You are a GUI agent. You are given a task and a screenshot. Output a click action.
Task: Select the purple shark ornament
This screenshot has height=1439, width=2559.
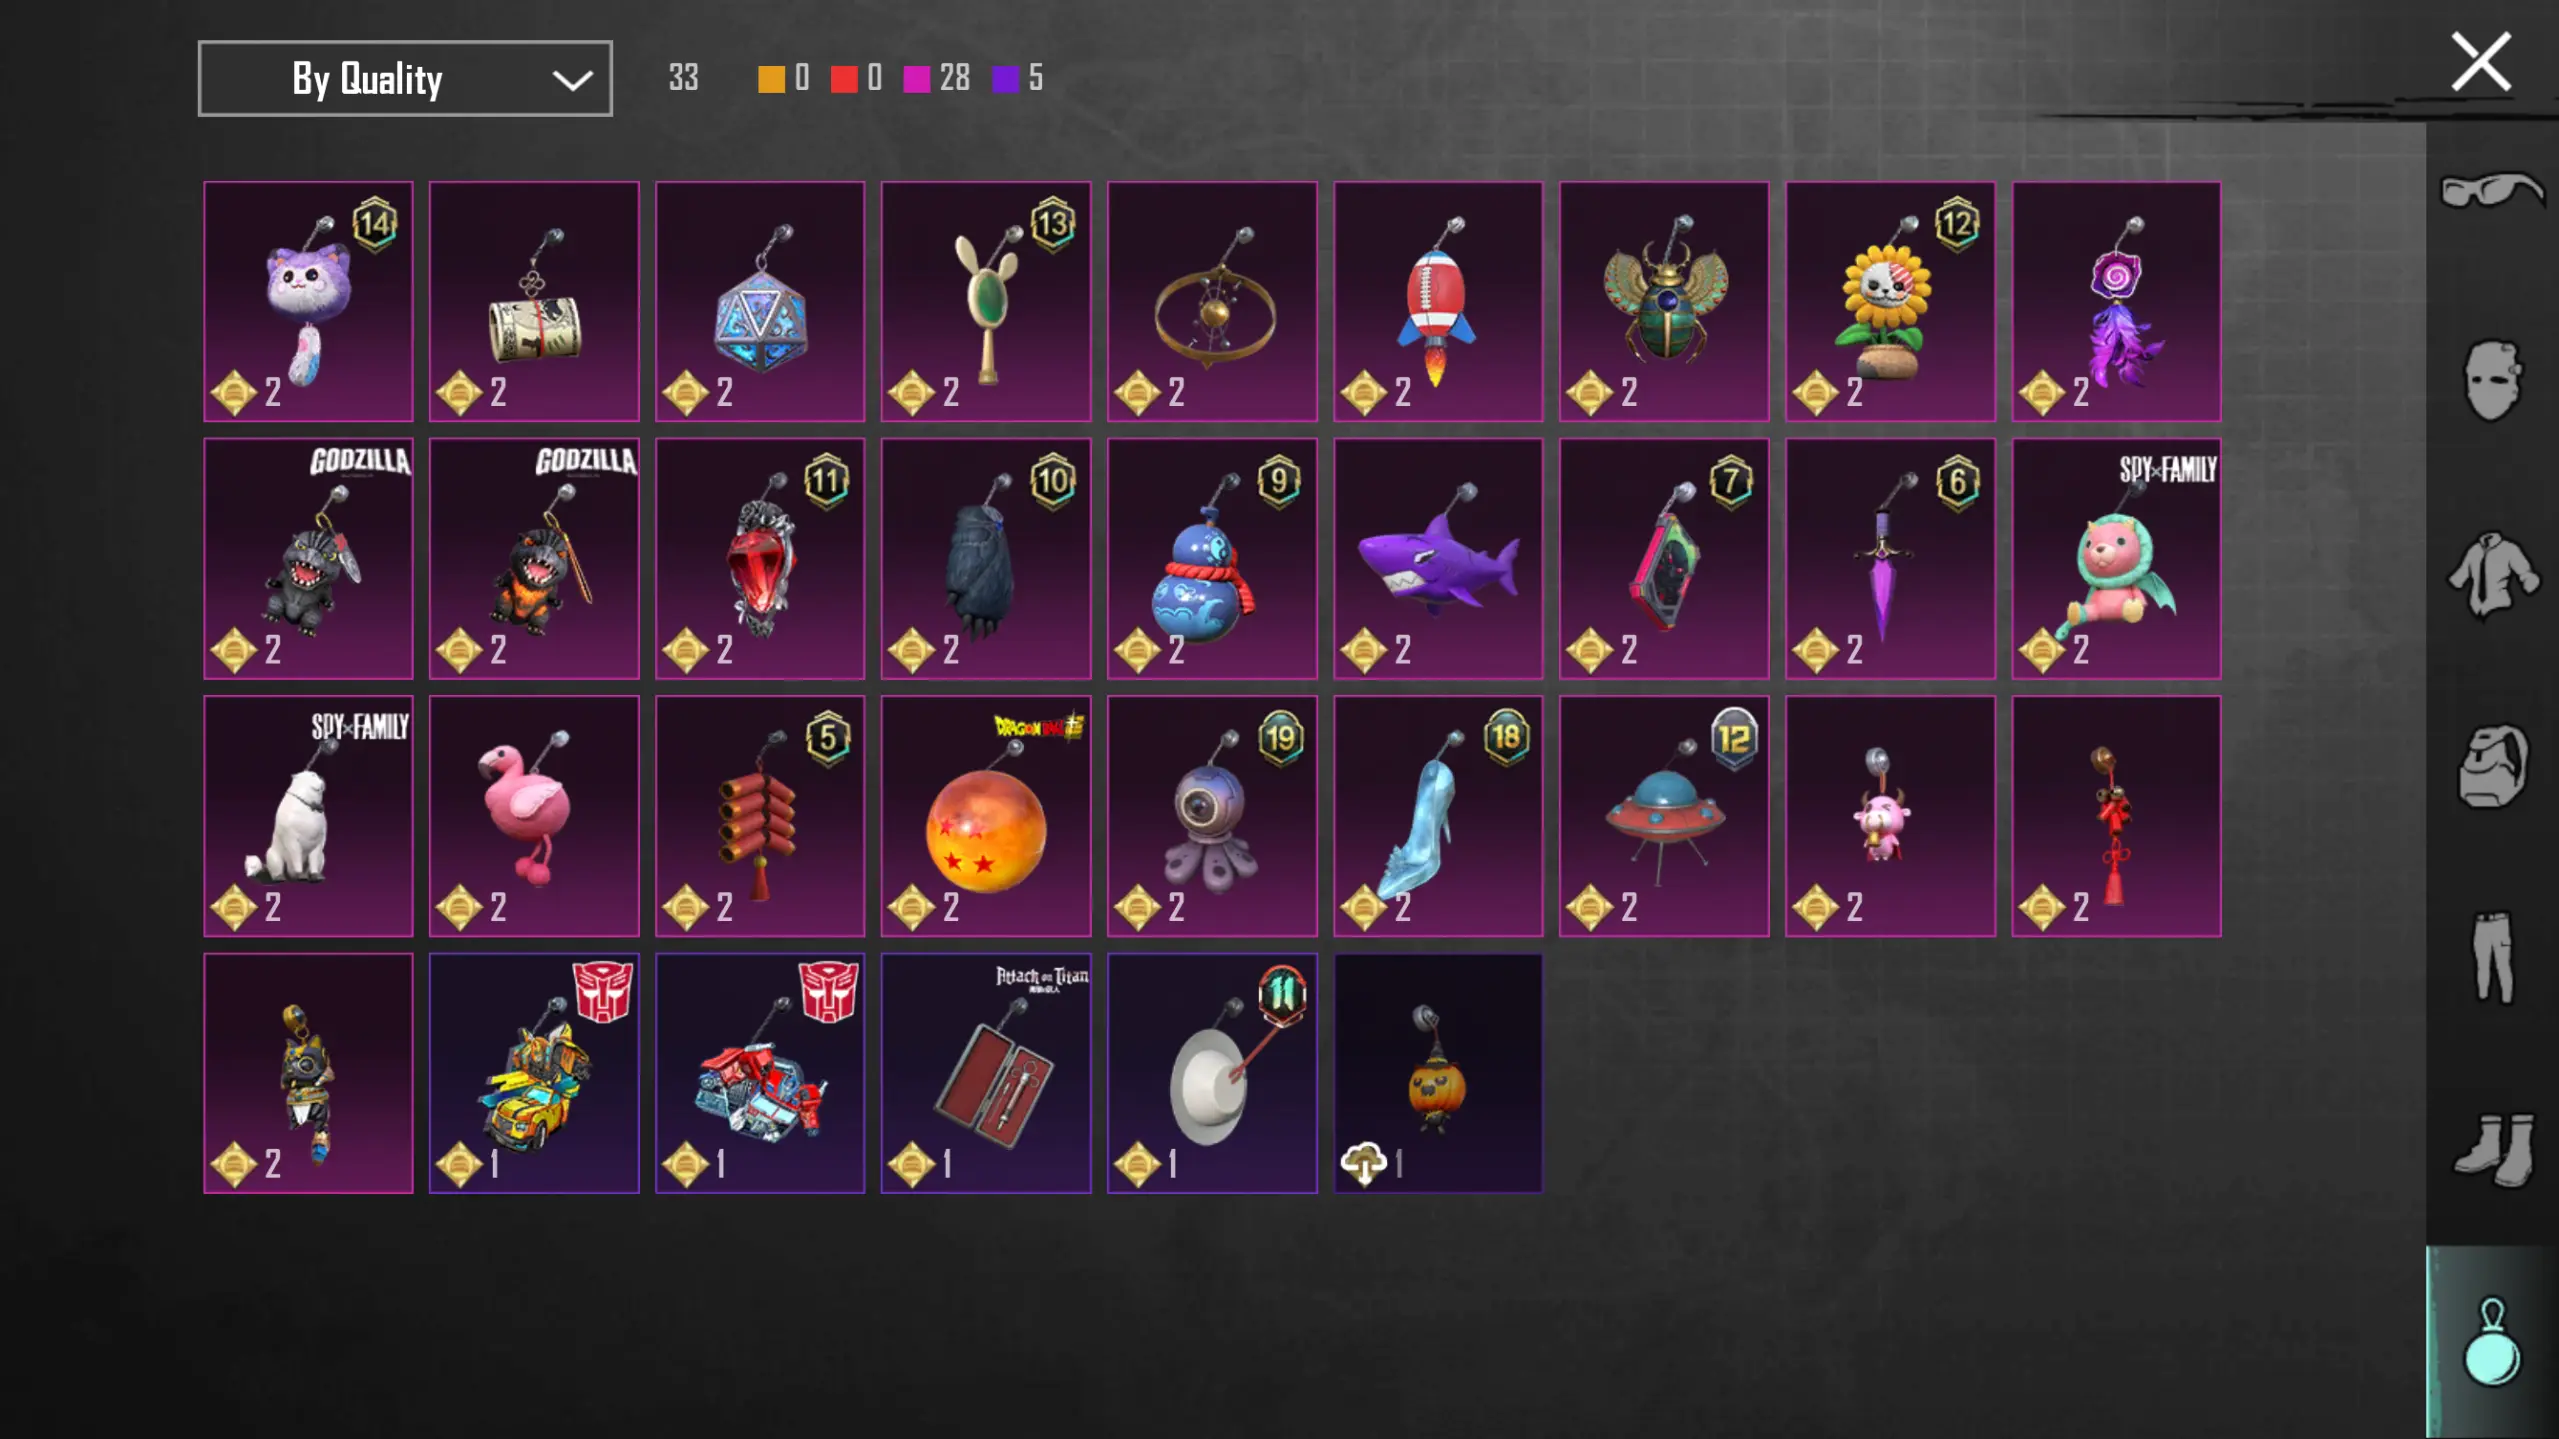coord(1438,558)
